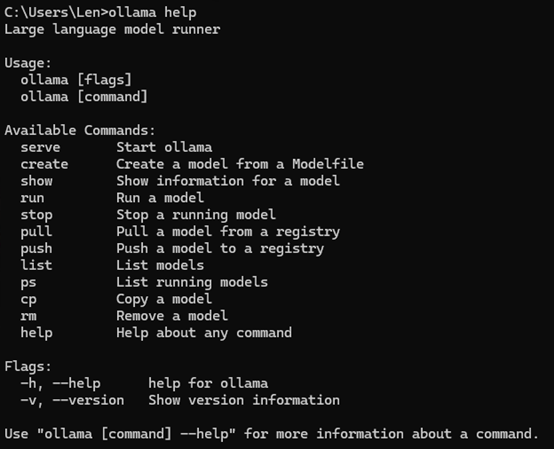
Task: Click the 'show' command in list
Action: 36,181
